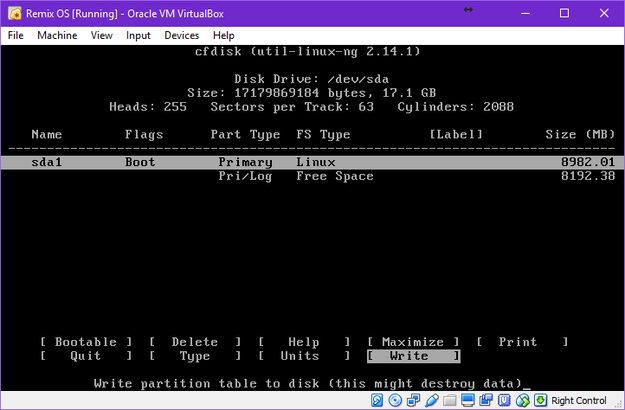Click the Part Type column header
Screen dimensions: 625x410
coord(245,135)
